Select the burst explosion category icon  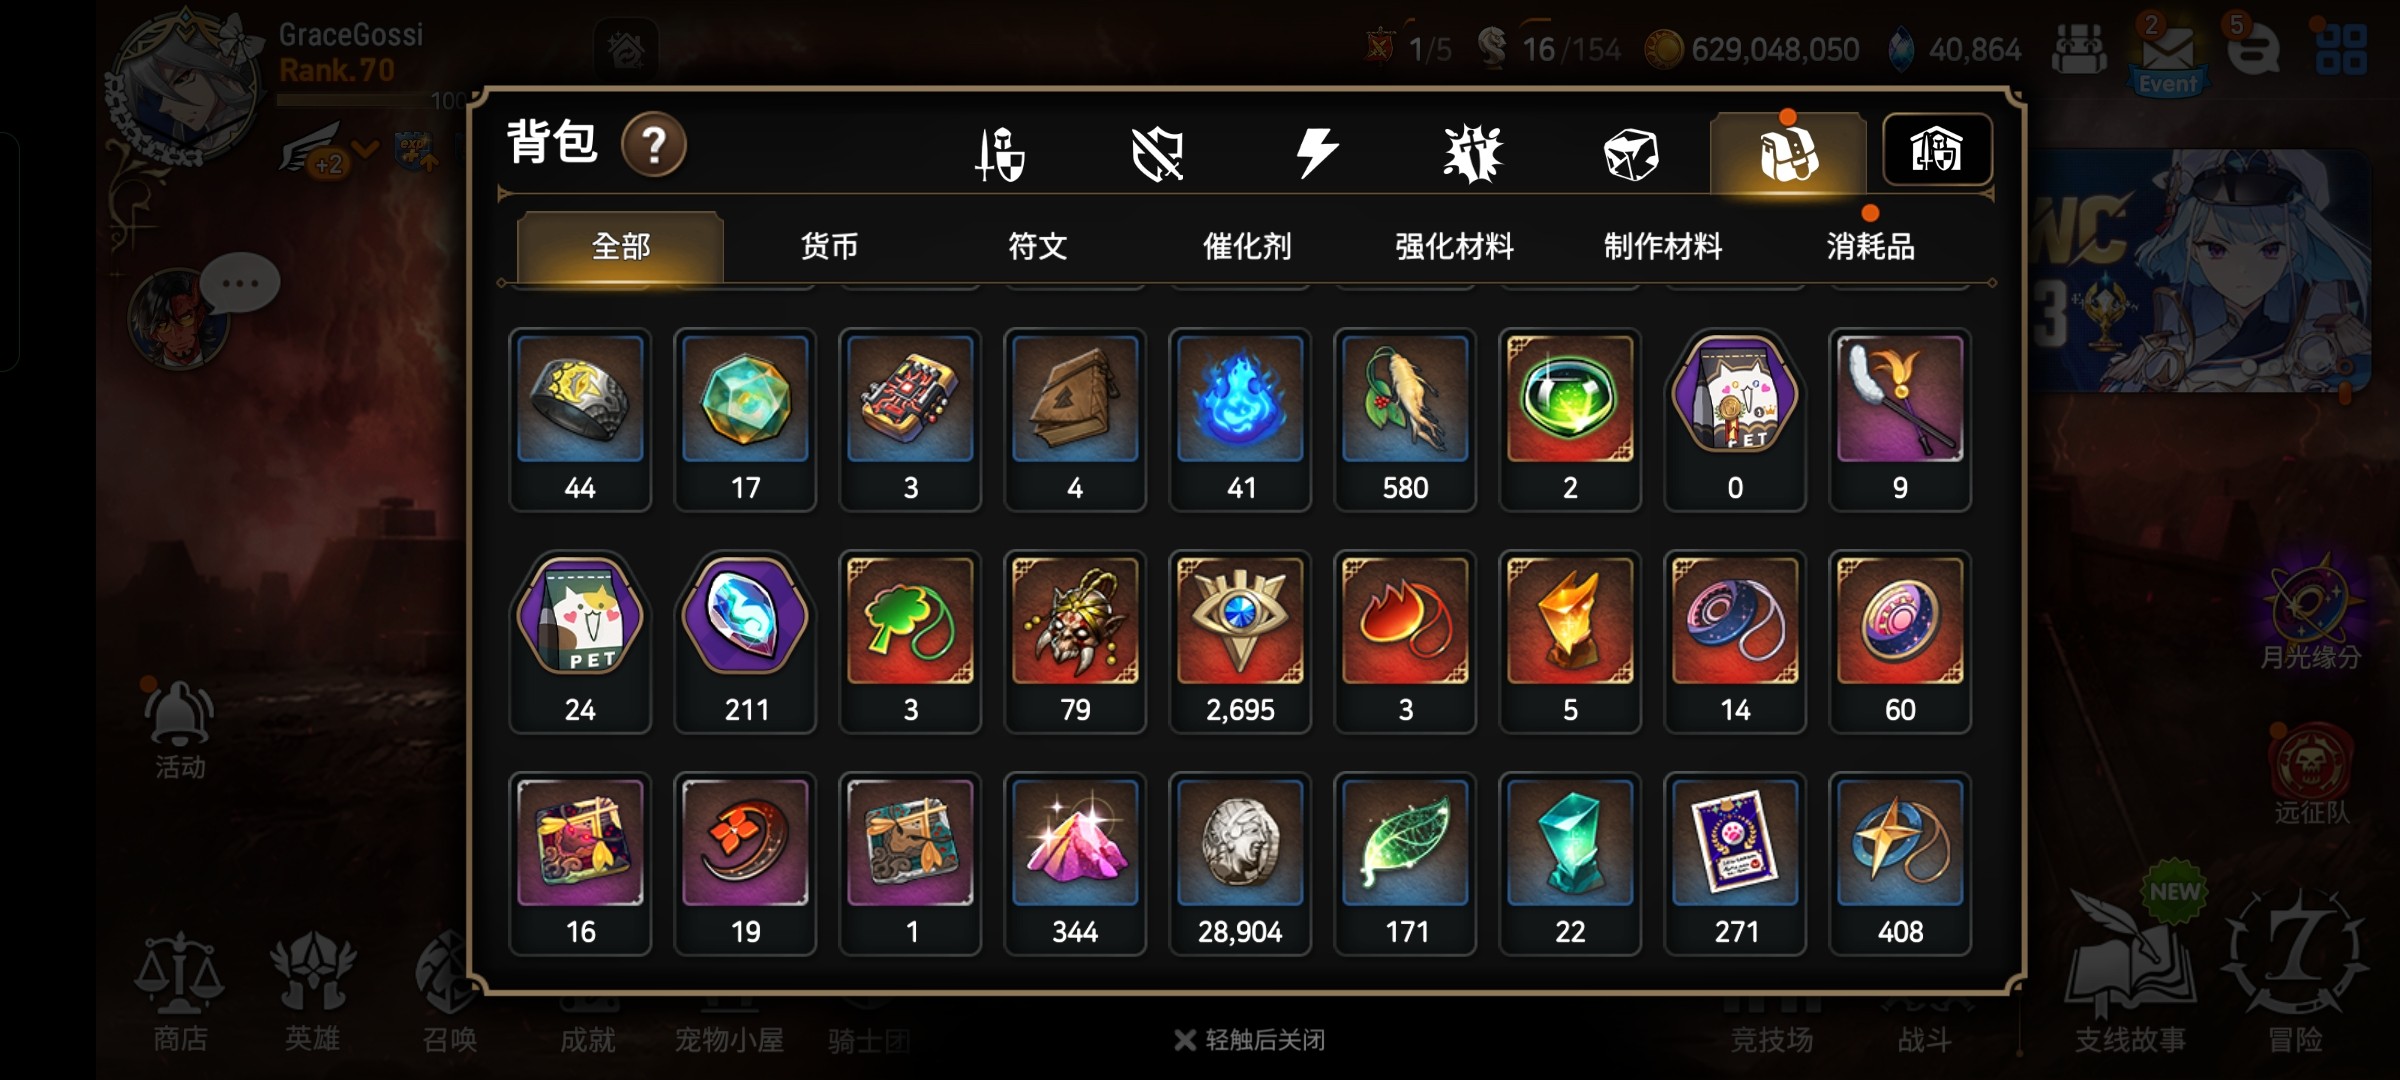tap(1473, 154)
